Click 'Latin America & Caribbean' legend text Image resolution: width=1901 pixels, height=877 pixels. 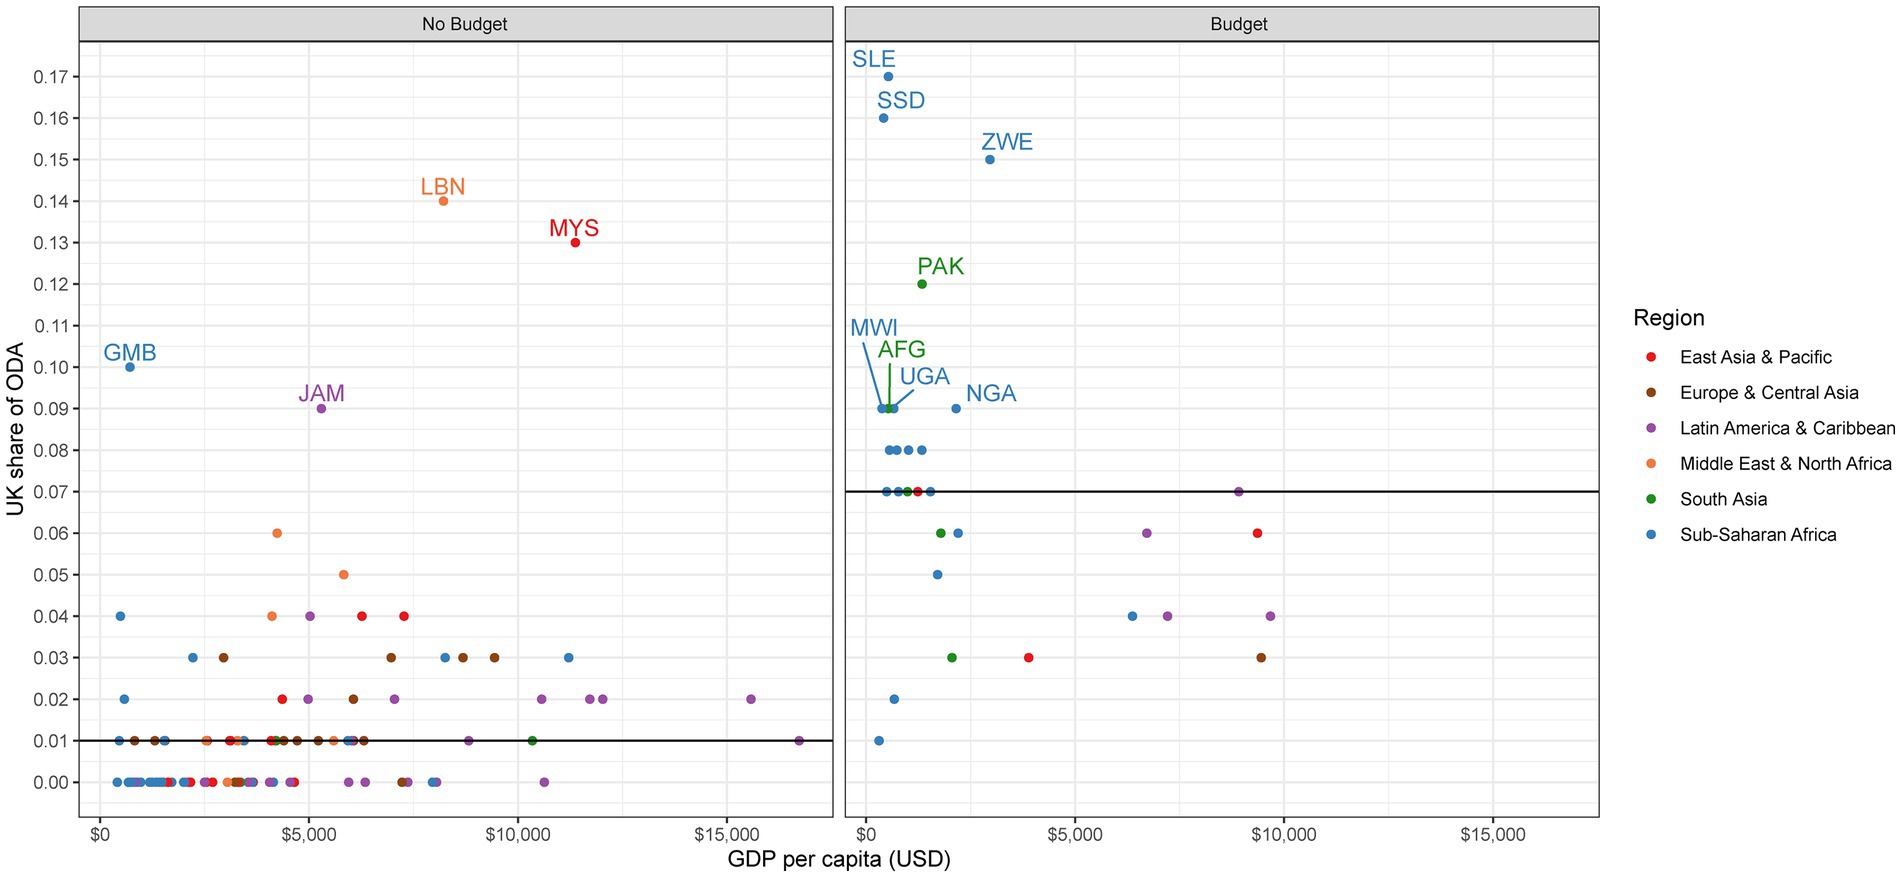pyautogui.click(x=1788, y=428)
